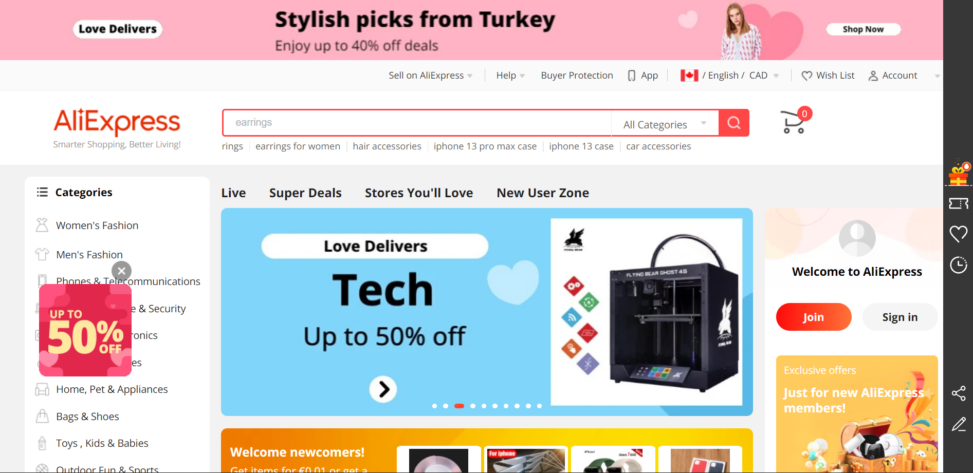Click the pencil feedback icon in sidebar
Screen dimensions: 973x473
click(959, 425)
